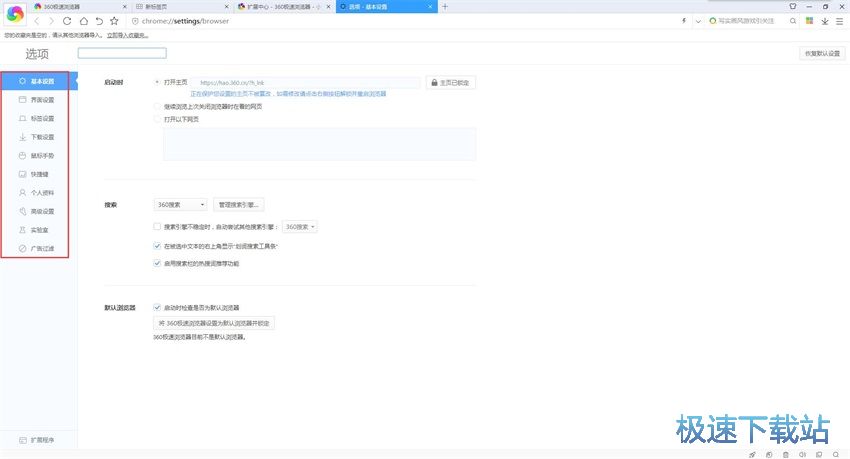The width and height of the screenshot is (850, 459).
Task: Click the zoom magnifier in status bar
Action: tap(836, 454)
